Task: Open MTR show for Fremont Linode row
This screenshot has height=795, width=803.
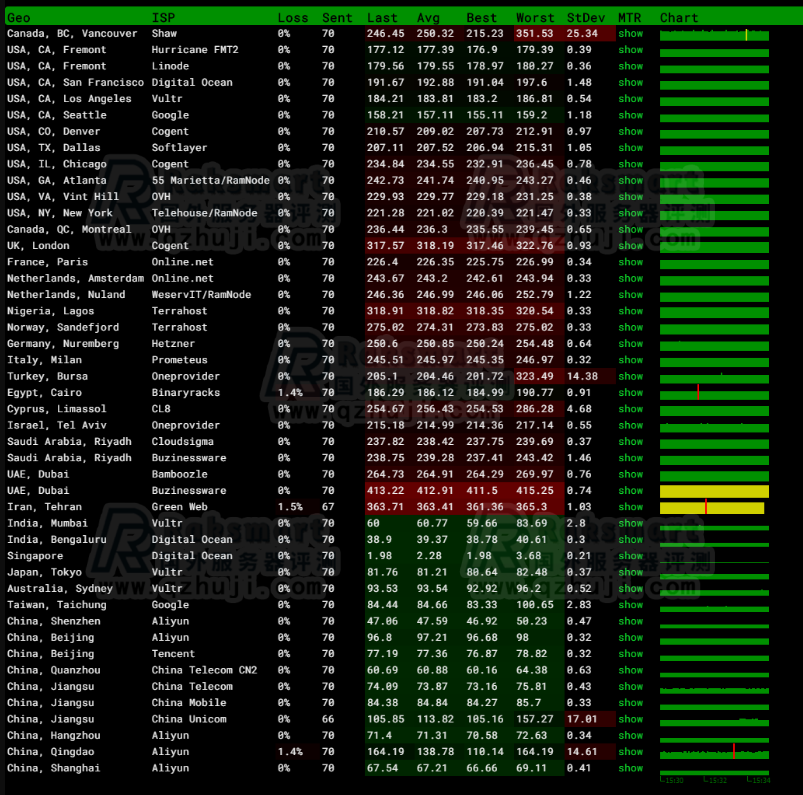Action: click(x=630, y=67)
